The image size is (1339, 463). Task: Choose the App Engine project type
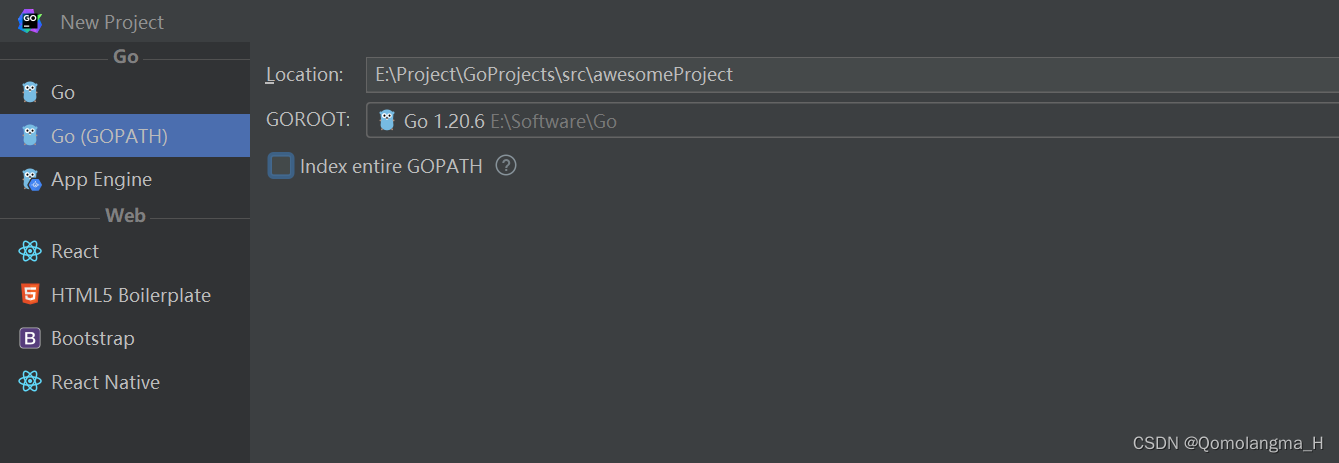(x=101, y=180)
